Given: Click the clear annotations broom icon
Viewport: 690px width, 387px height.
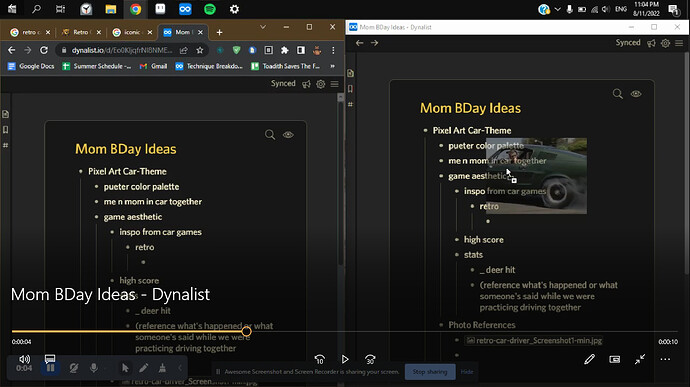Looking at the screenshot, I should [x=162, y=368].
